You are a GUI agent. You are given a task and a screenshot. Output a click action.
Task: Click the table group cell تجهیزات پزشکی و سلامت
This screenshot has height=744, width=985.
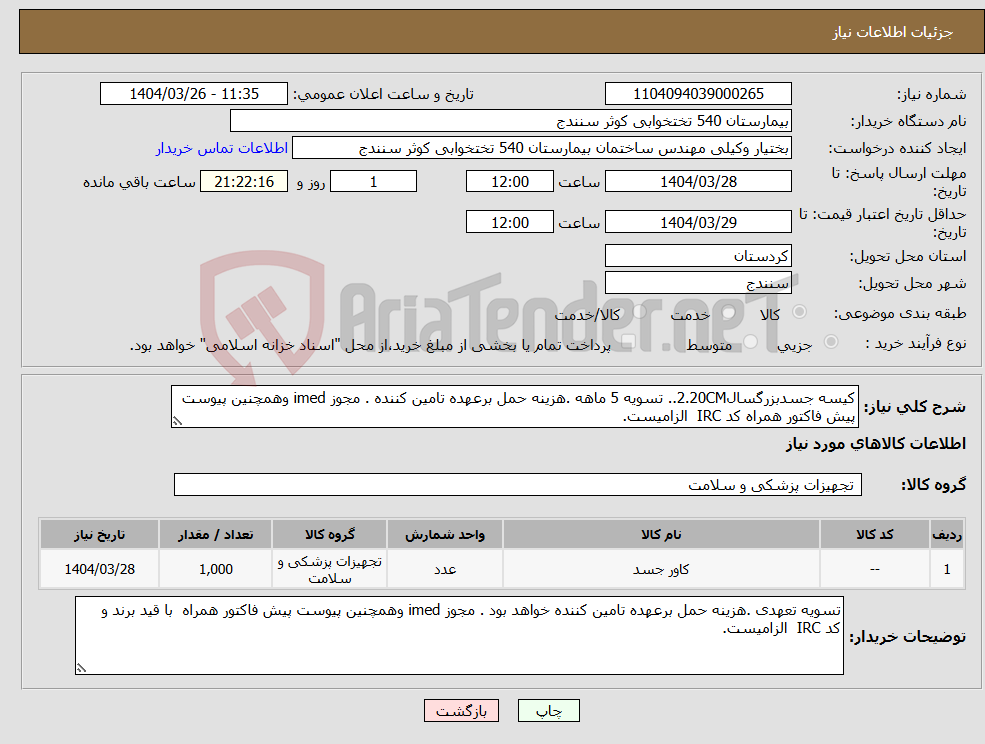pos(330,569)
